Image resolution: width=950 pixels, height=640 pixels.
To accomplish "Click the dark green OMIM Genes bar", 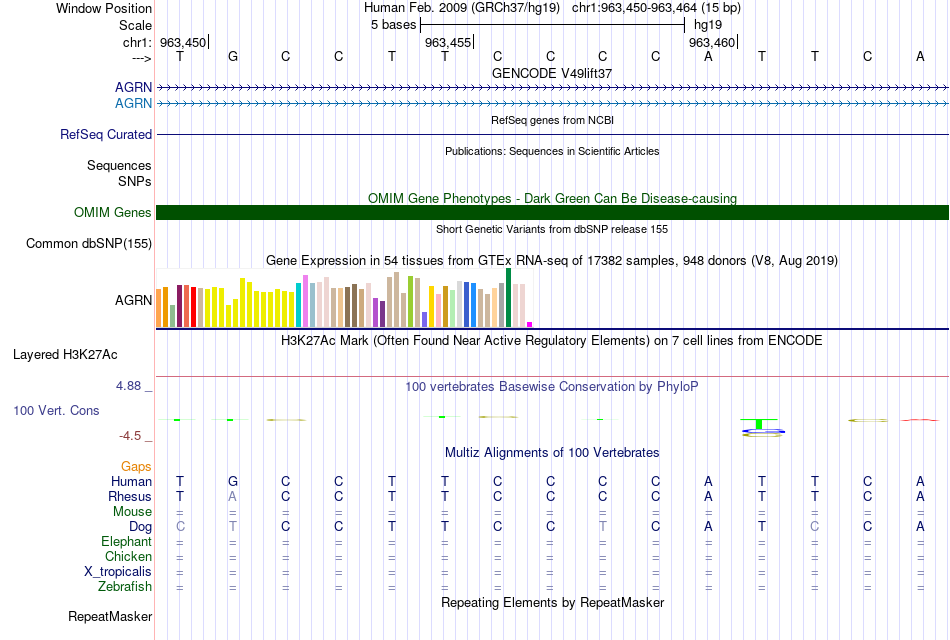I will click(552, 213).
